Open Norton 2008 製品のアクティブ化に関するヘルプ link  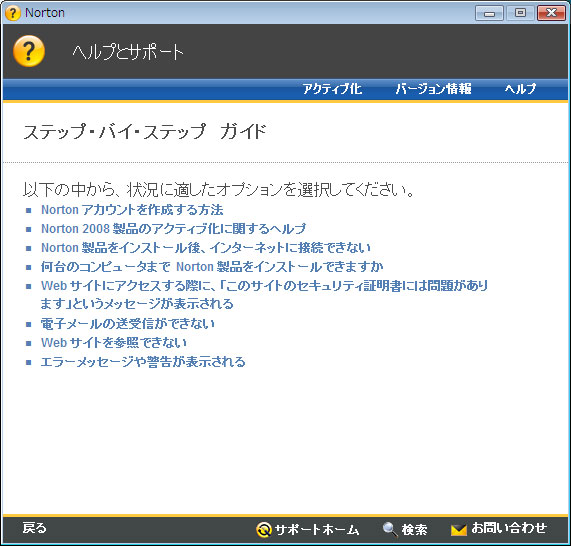click(173, 229)
